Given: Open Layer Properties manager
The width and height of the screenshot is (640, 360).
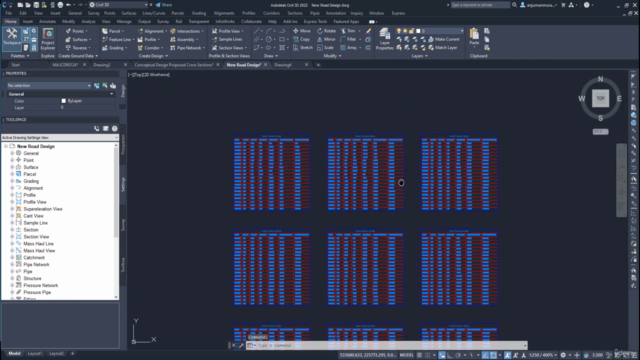Looking at the screenshot, I should click(x=384, y=39).
